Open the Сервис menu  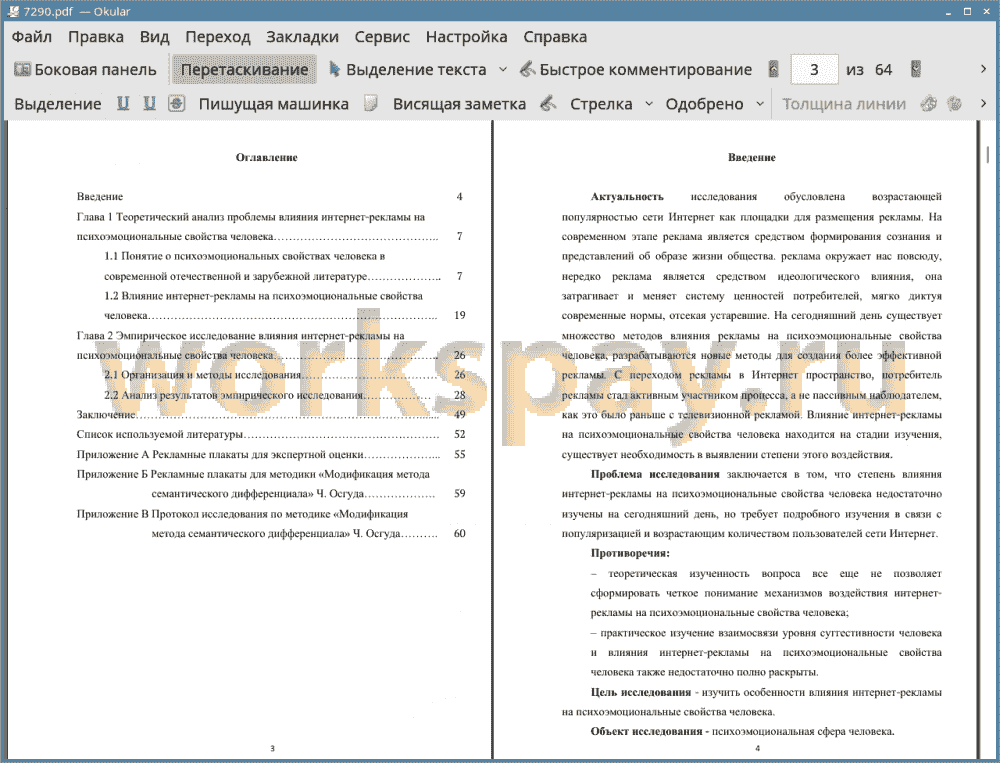(x=382, y=37)
